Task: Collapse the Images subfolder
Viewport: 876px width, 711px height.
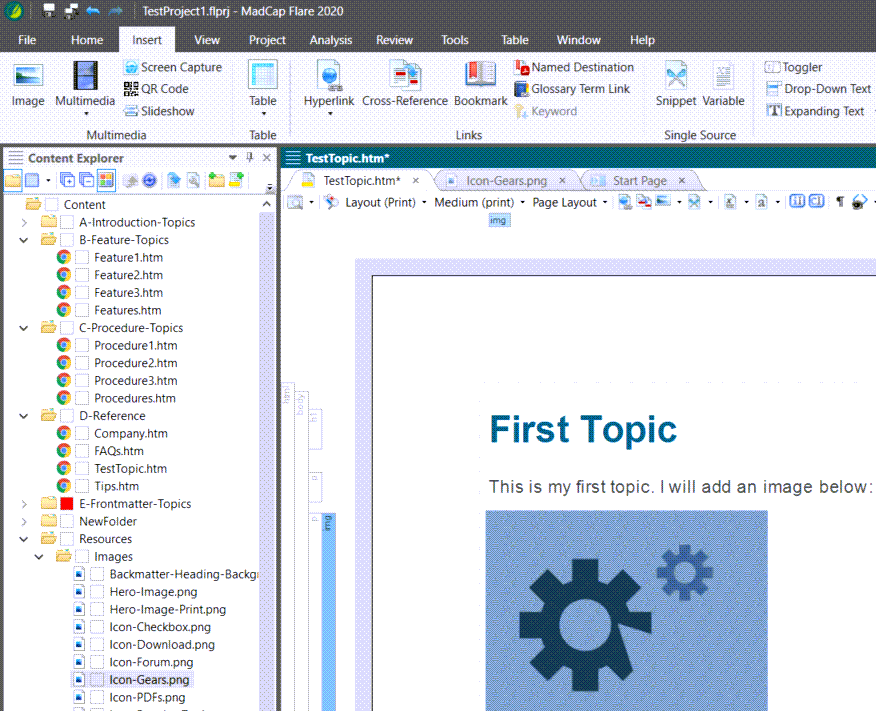Action: point(39,557)
